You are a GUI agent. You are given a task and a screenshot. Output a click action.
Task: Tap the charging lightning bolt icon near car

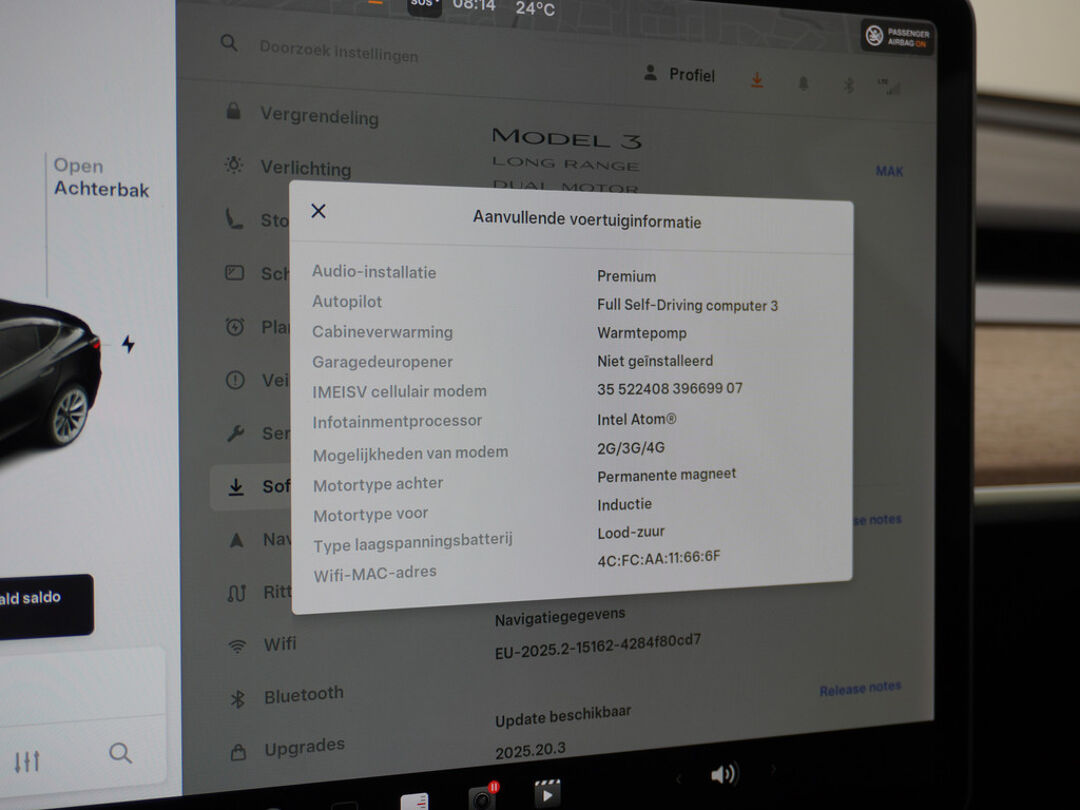(x=128, y=344)
